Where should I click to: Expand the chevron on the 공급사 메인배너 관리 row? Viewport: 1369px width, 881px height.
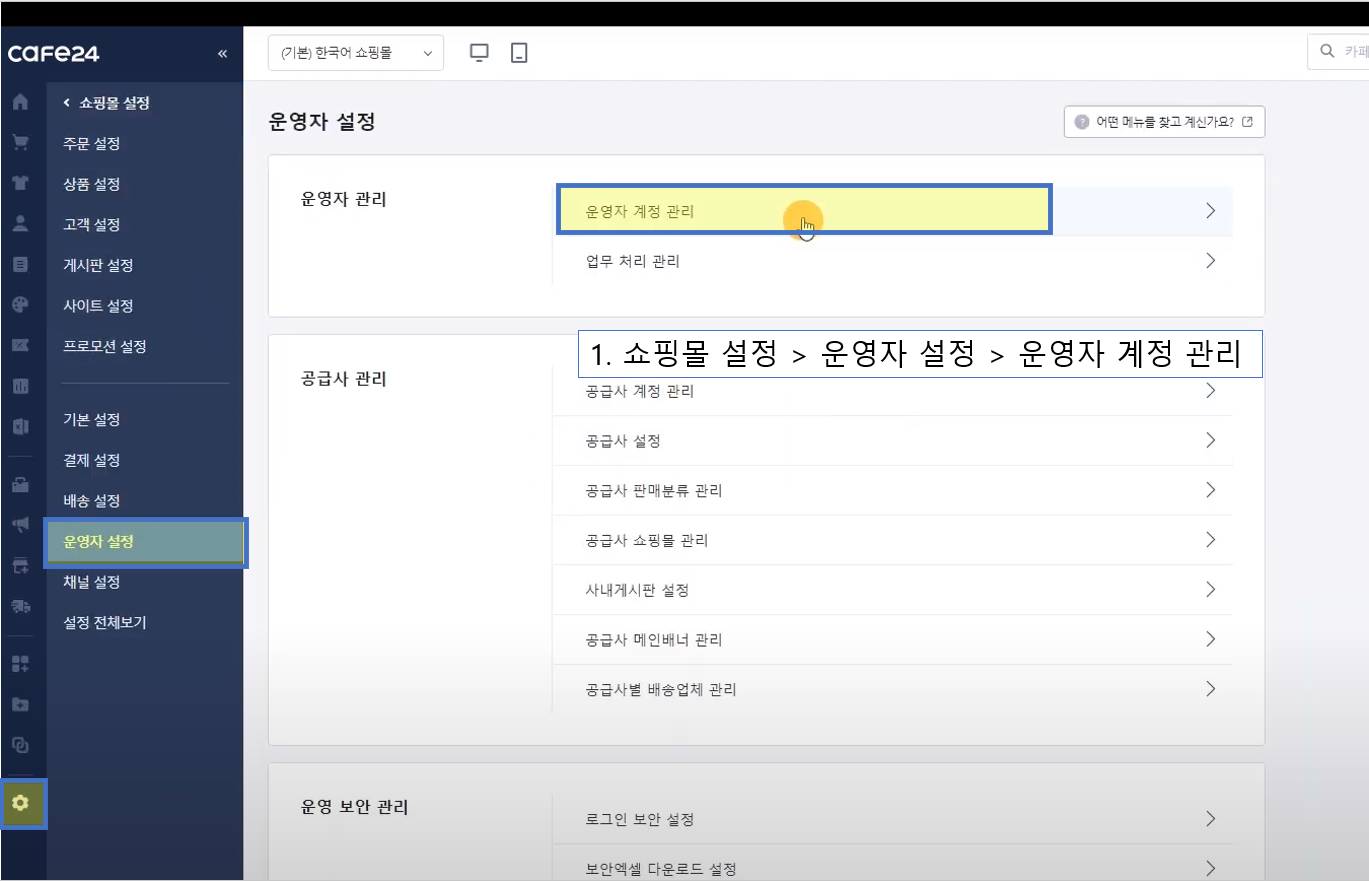[1210, 639]
